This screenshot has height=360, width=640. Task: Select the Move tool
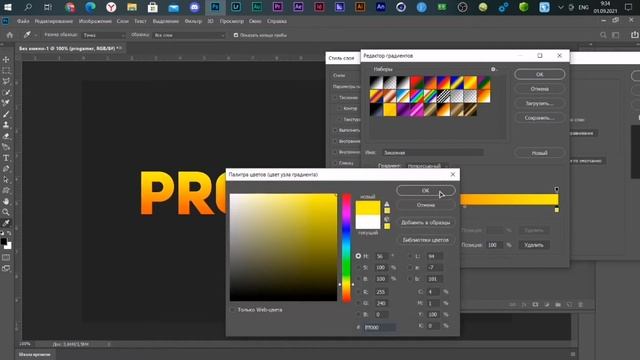(x=6, y=60)
